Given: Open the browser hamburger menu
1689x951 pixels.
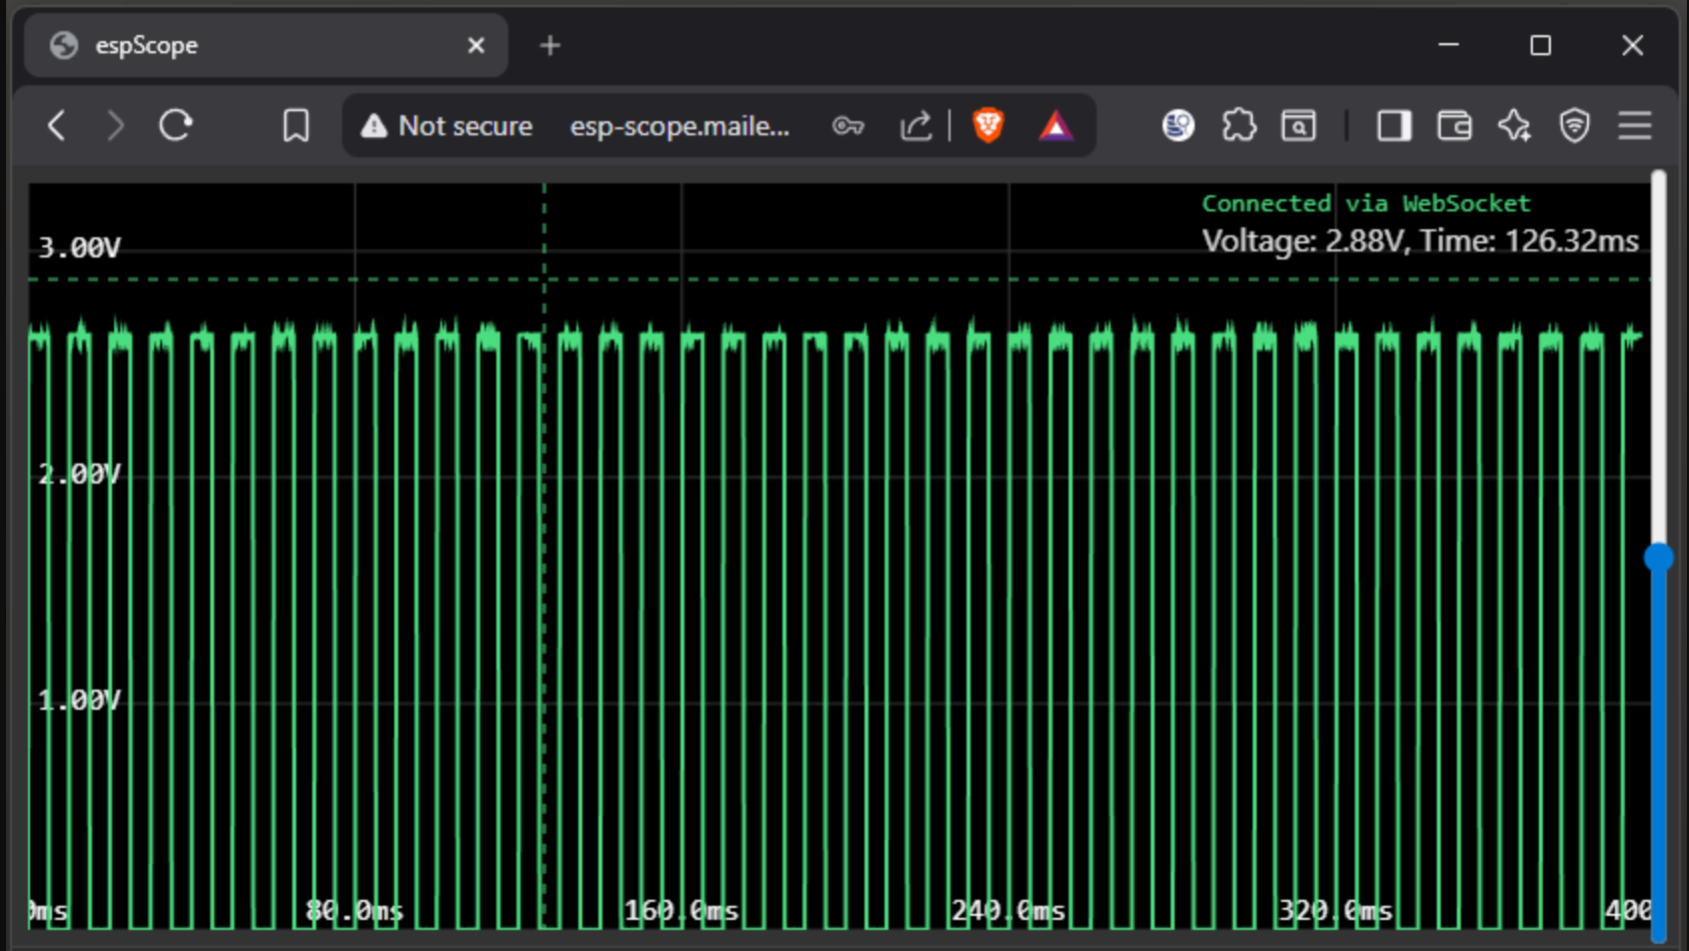Looking at the screenshot, I should [1634, 125].
